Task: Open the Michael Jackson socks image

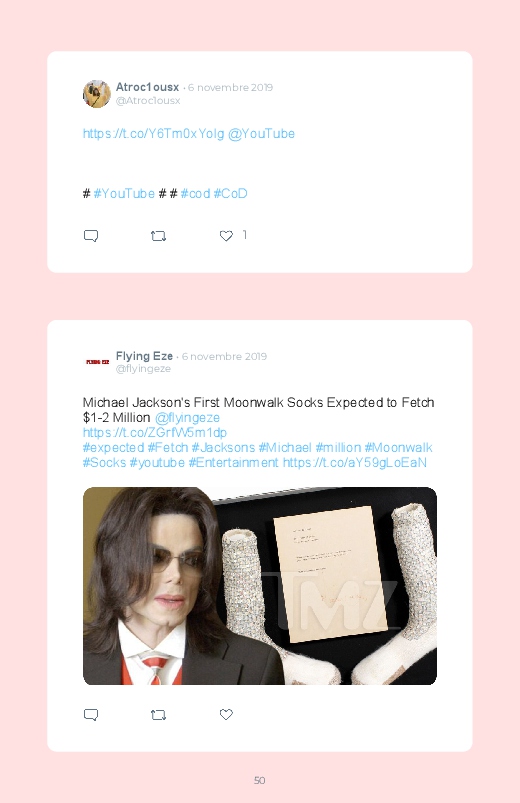Action: (260, 586)
